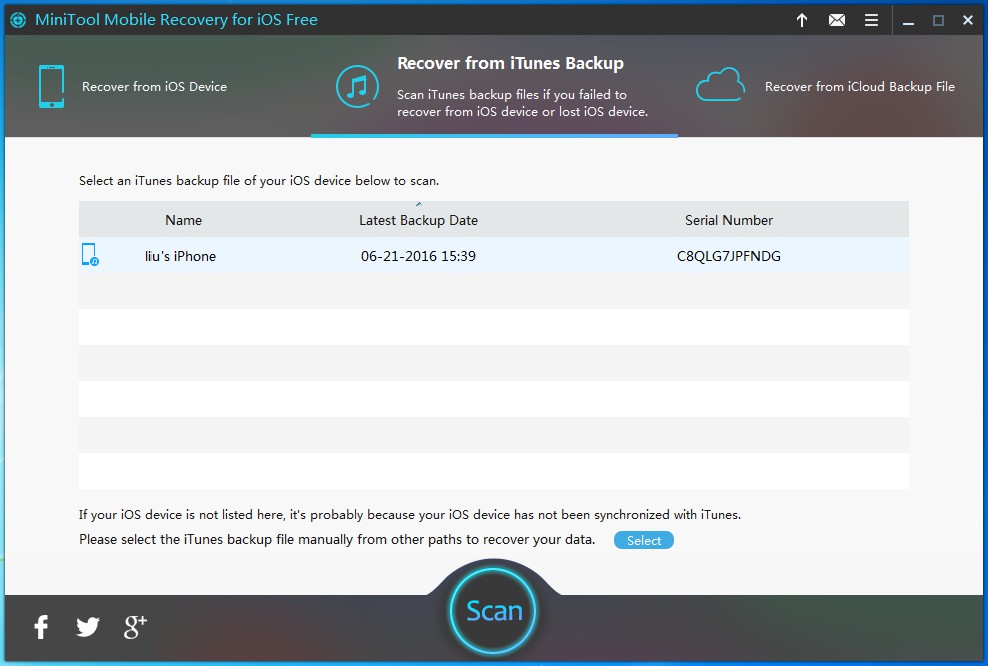Open the email feedback envelope icon
Screen dimensions: 988x666
coord(837,20)
